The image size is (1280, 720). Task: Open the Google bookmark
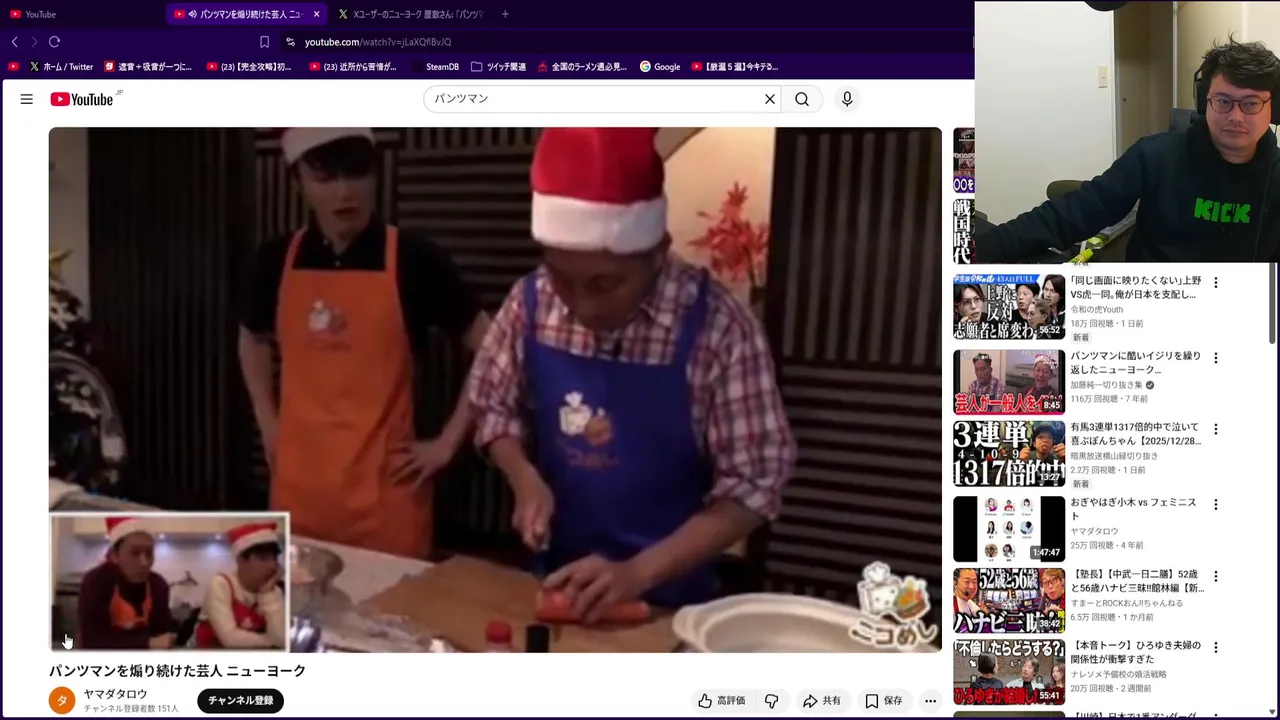coord(660,67)
